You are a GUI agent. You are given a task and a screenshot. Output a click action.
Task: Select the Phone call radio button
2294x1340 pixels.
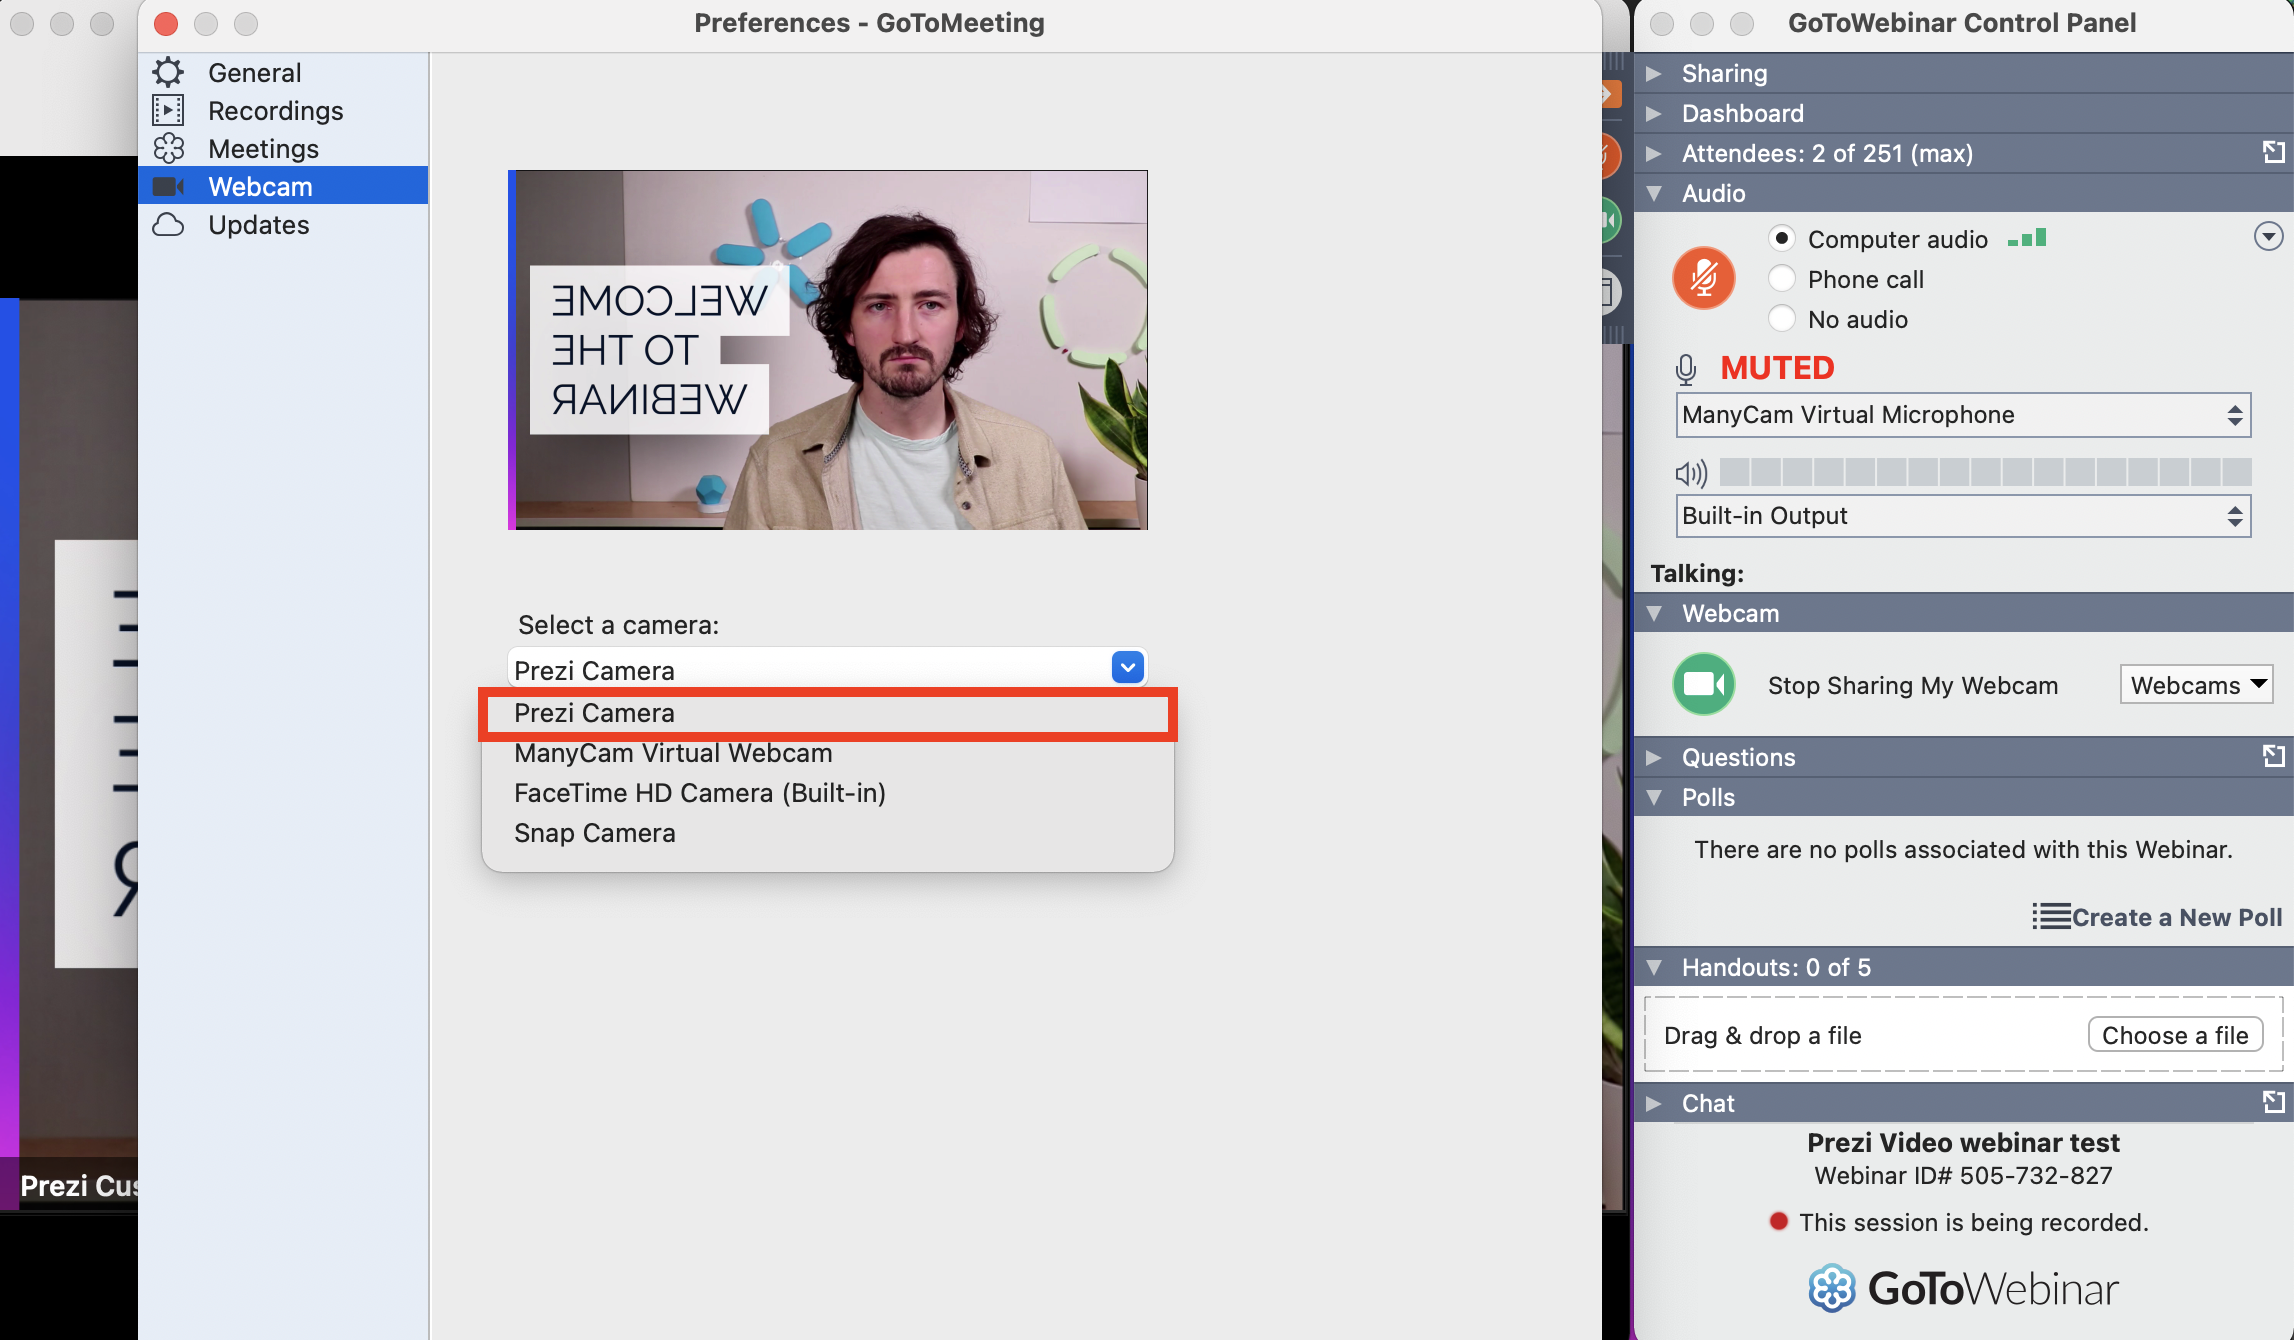tap(1781, 279)
